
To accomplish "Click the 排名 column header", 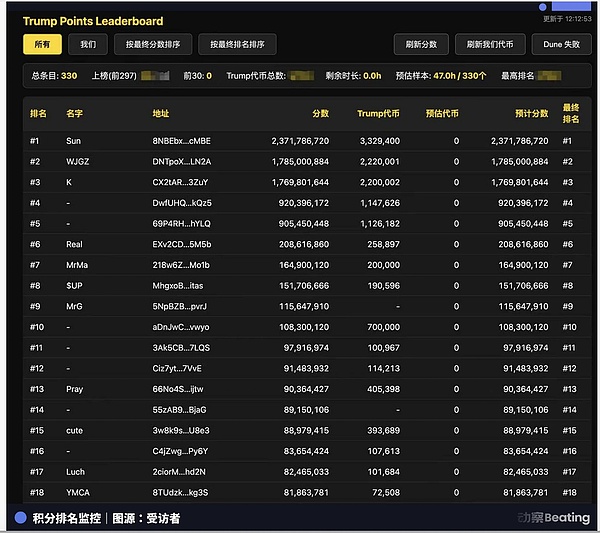I will tap(38, 114).
